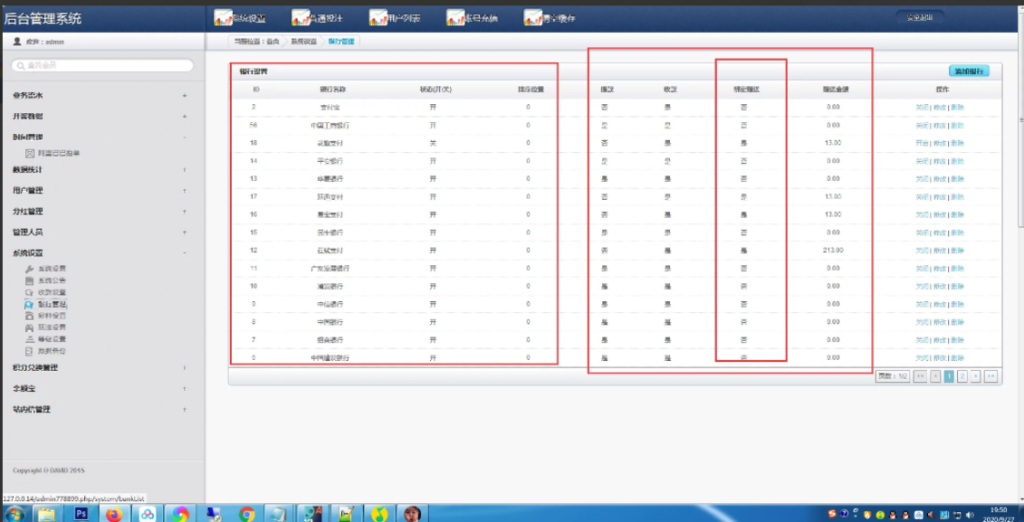
Task: Open Baidu Netdisk cloud icon in taskbar
Action: coord(148,514)
